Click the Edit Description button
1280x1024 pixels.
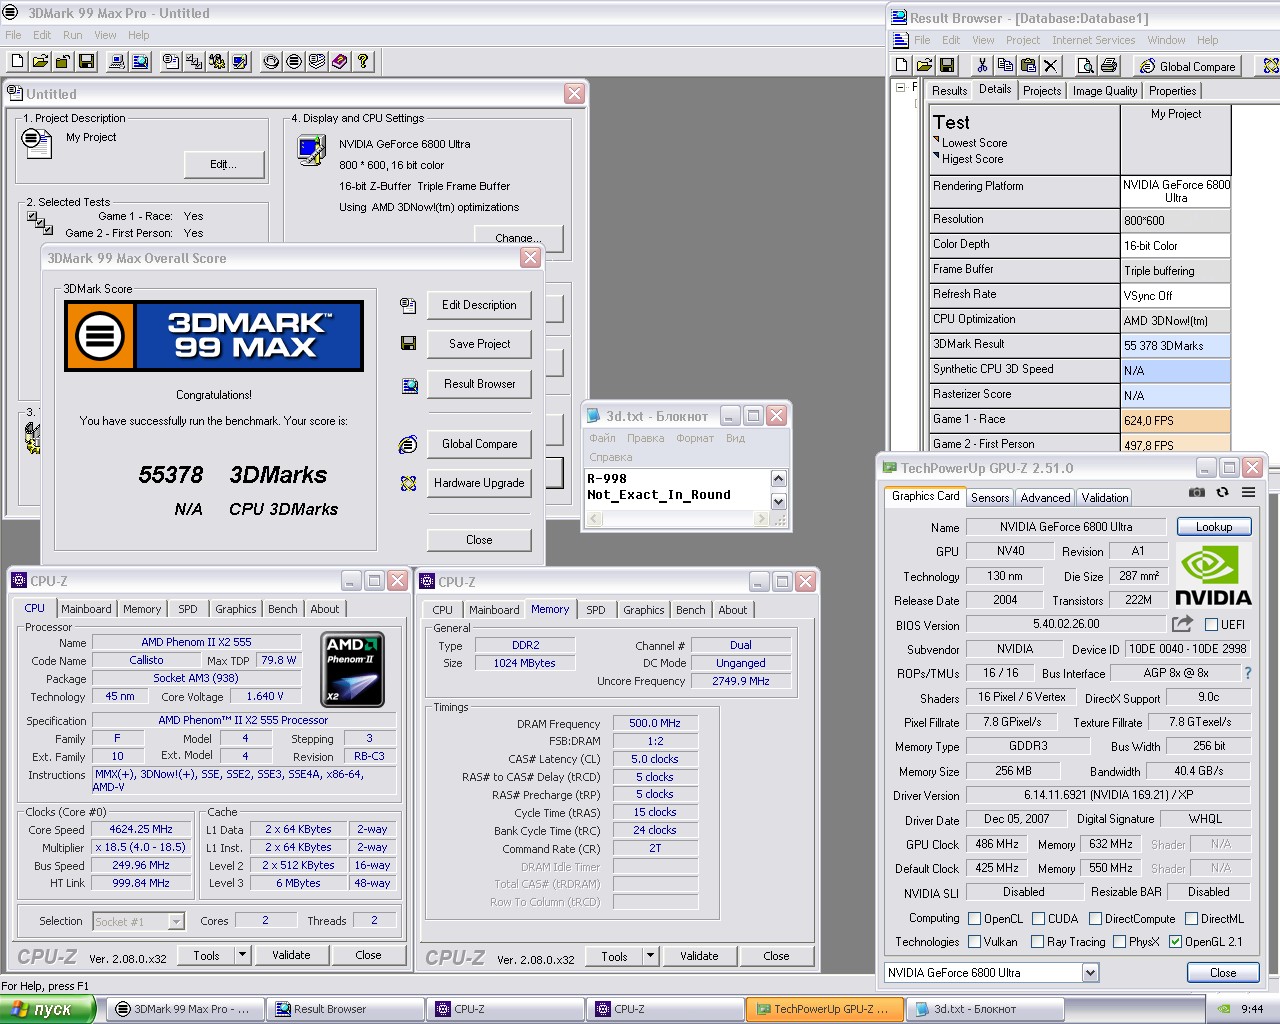pos(480,305)
